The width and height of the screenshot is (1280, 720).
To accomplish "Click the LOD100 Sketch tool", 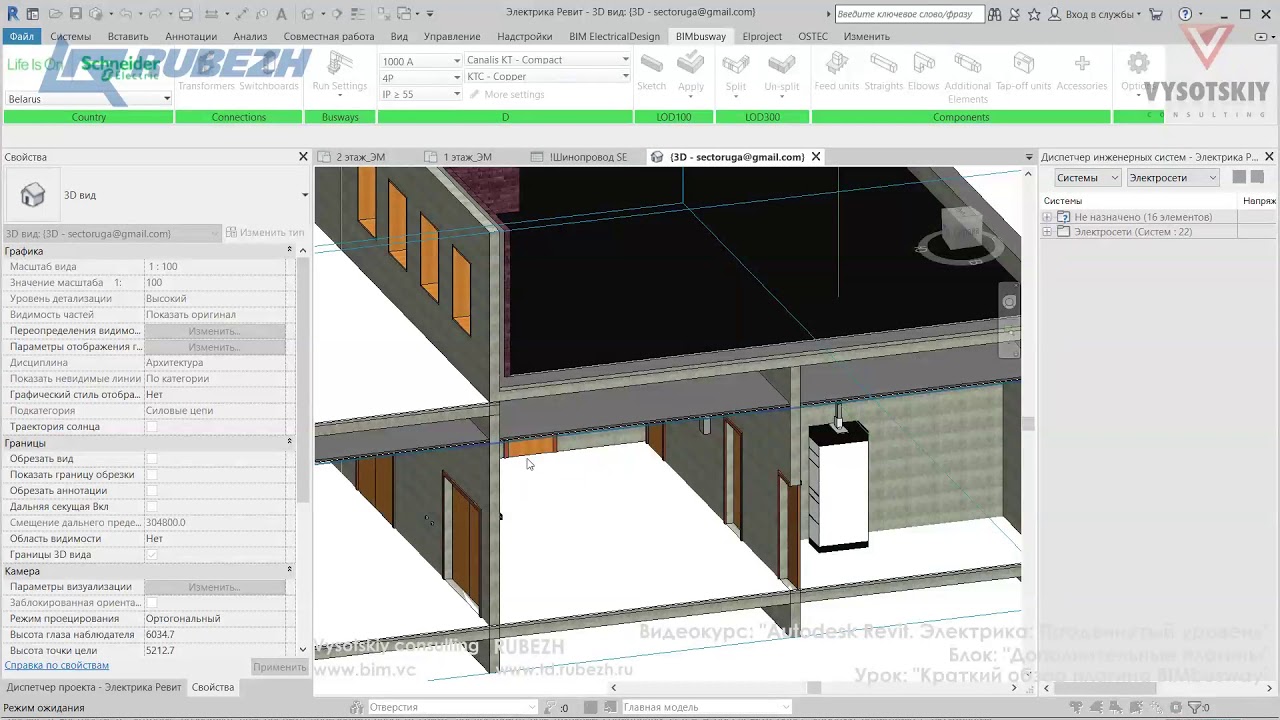I will [x=652, y=73].
